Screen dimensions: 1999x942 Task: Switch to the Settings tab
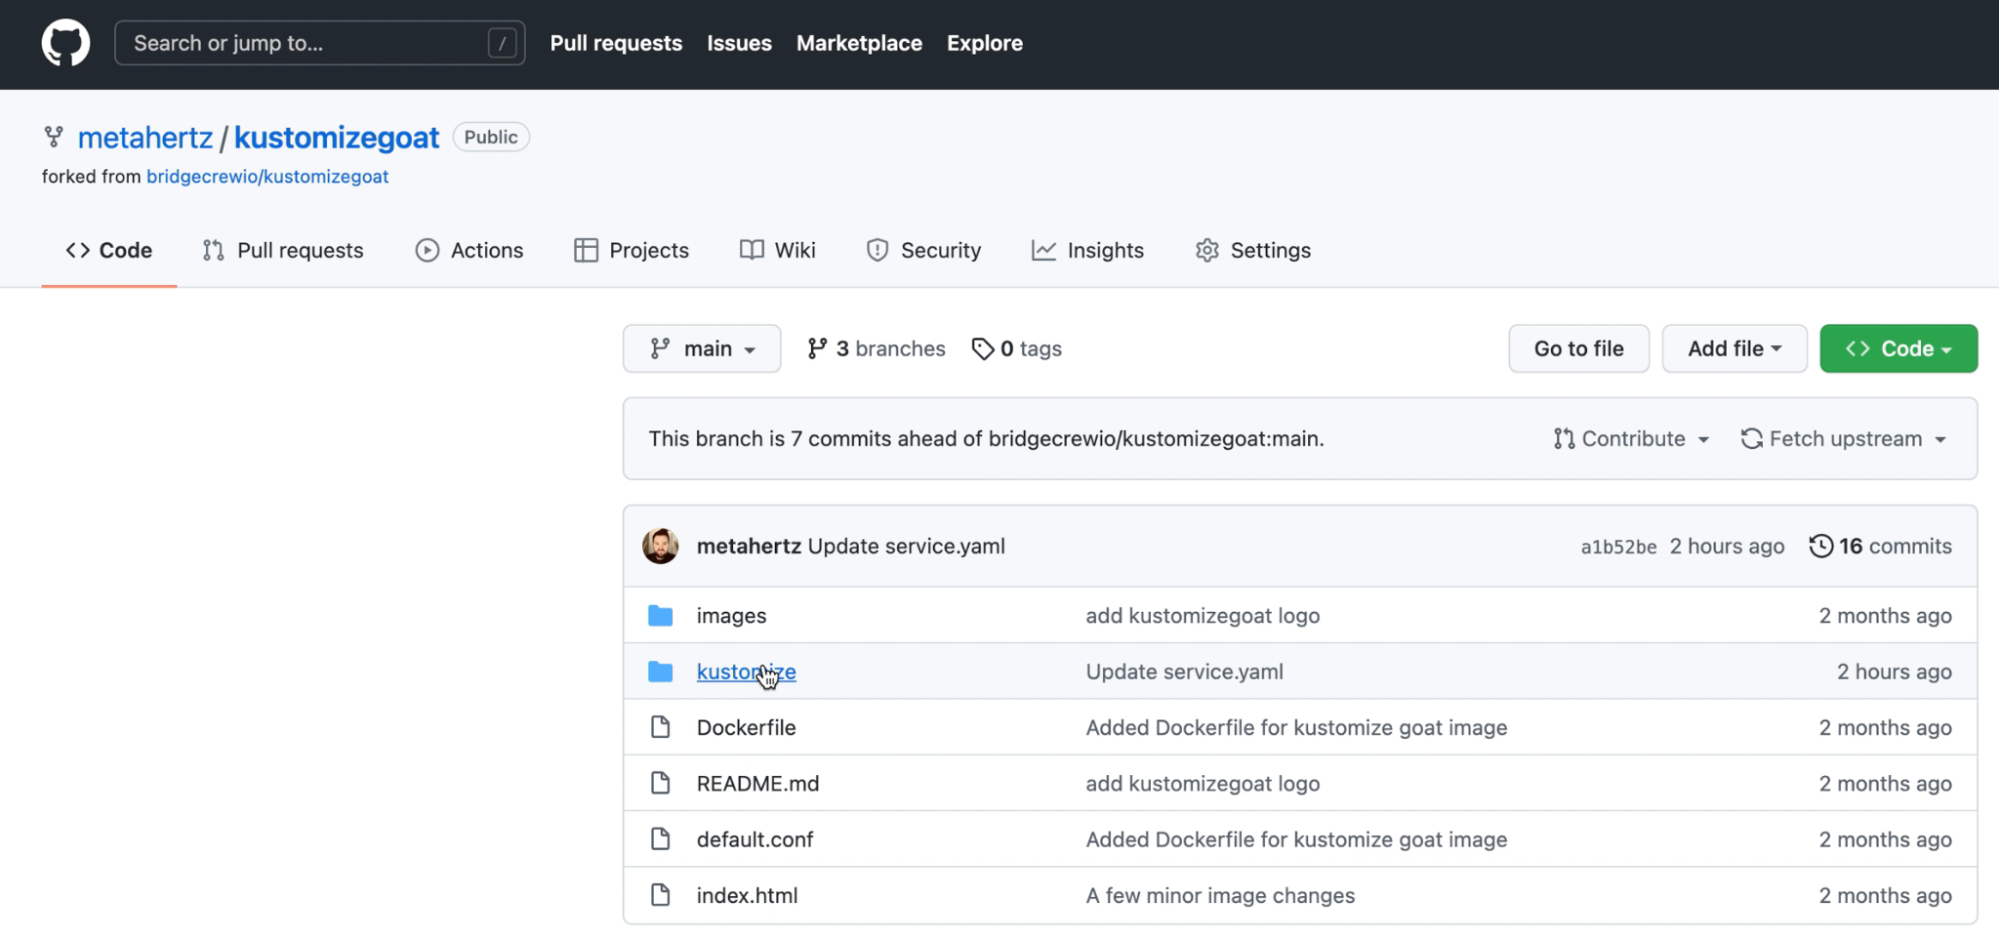1253,250
